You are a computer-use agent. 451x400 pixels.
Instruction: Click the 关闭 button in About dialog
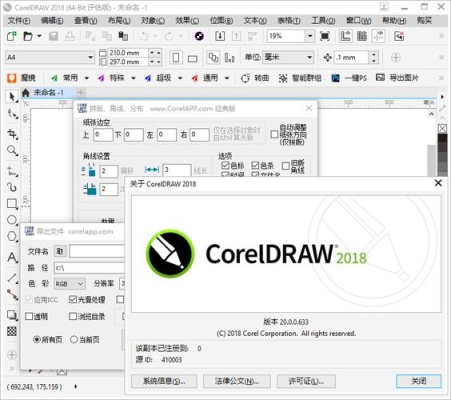(419, 381)
